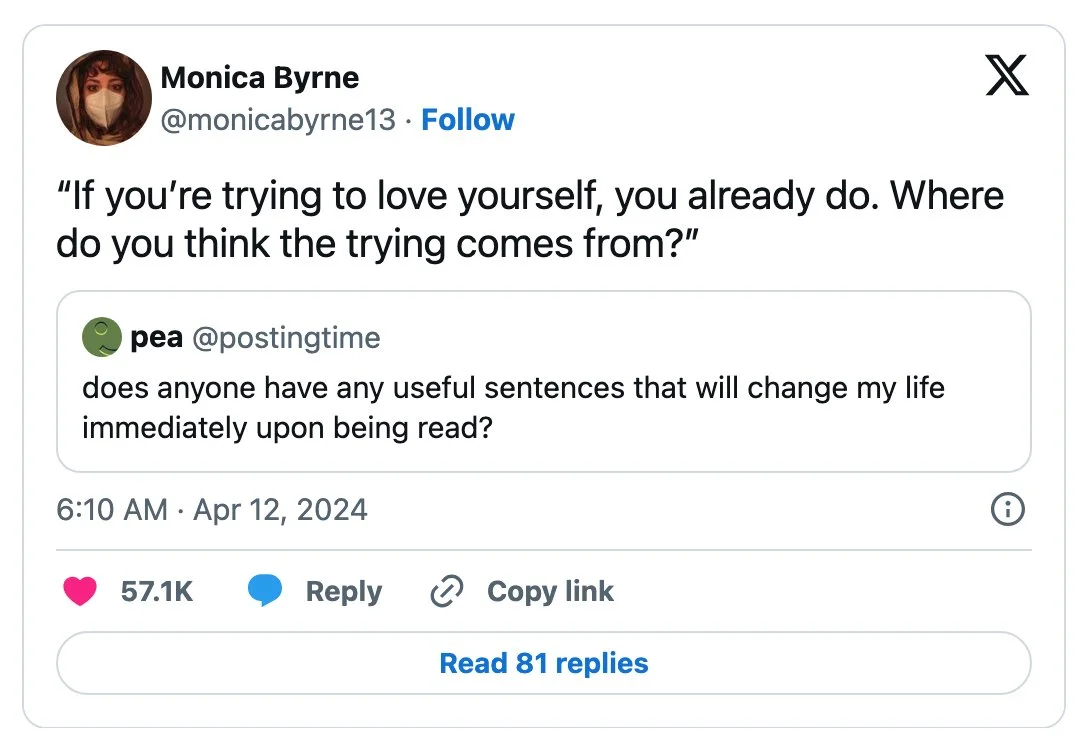1092x752 pixels.
Task: Click the X logo icon
Action: point(1006,75)
